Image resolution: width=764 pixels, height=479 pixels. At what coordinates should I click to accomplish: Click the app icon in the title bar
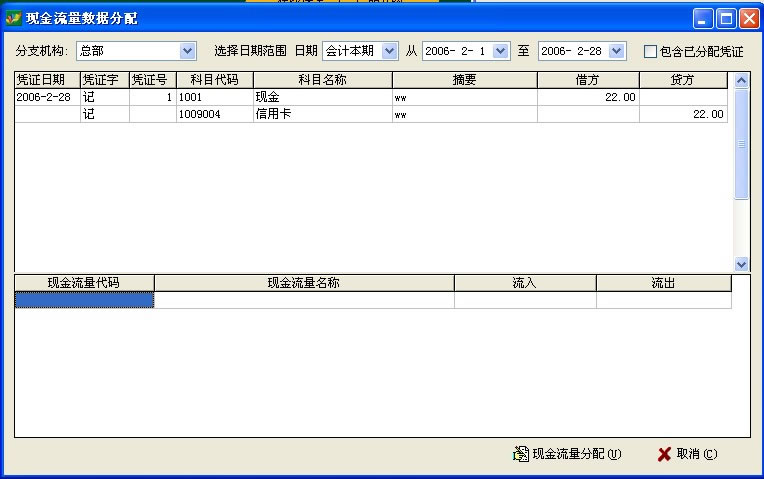[13, 17]
